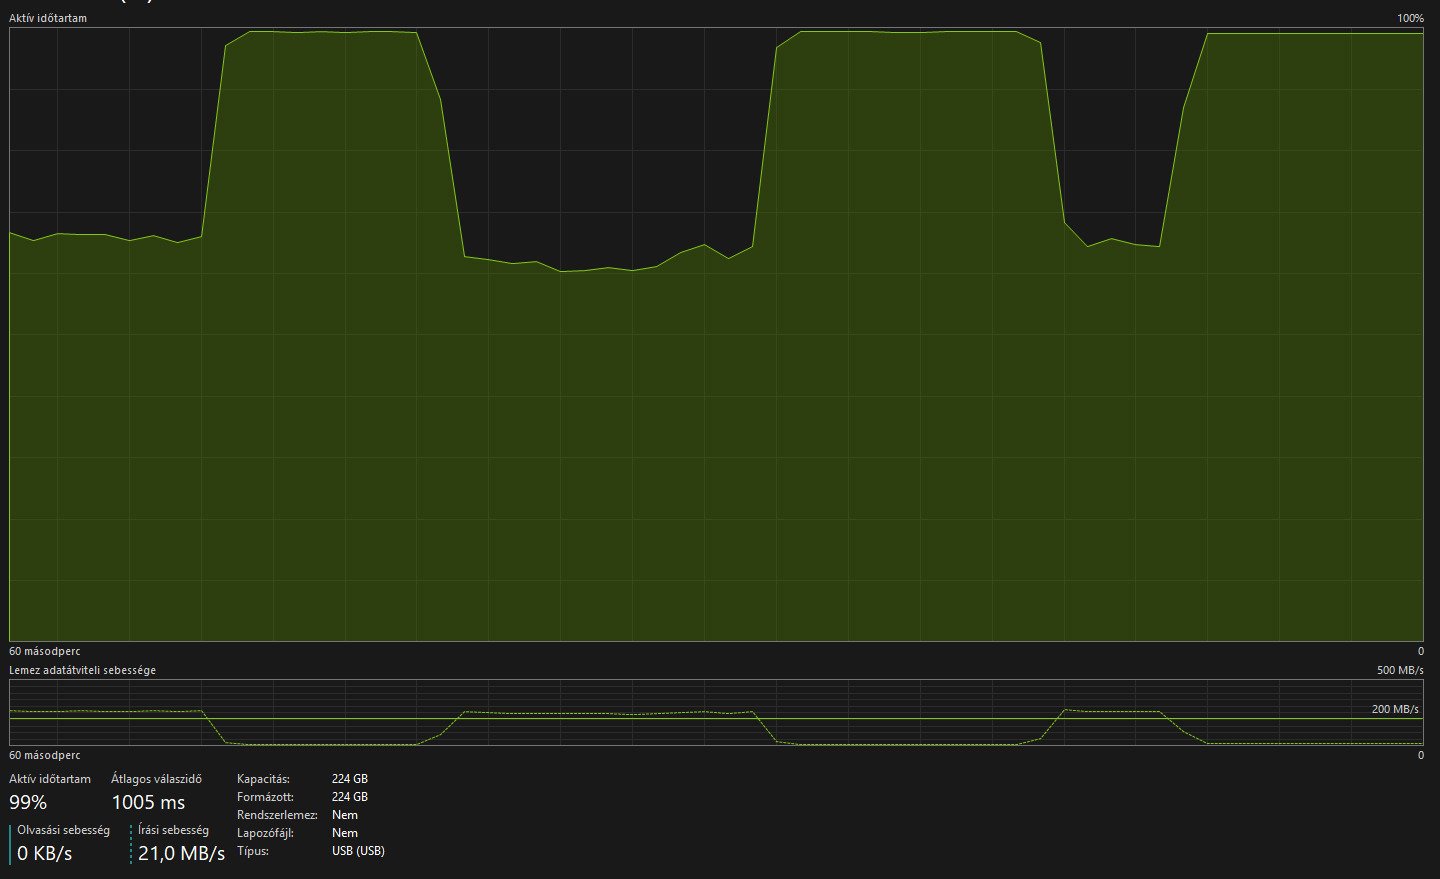Viewport: 1440px width, 879px height.
Task: Select the 'Nem' value beside Rendszerlemez
Action: (345, 815)
